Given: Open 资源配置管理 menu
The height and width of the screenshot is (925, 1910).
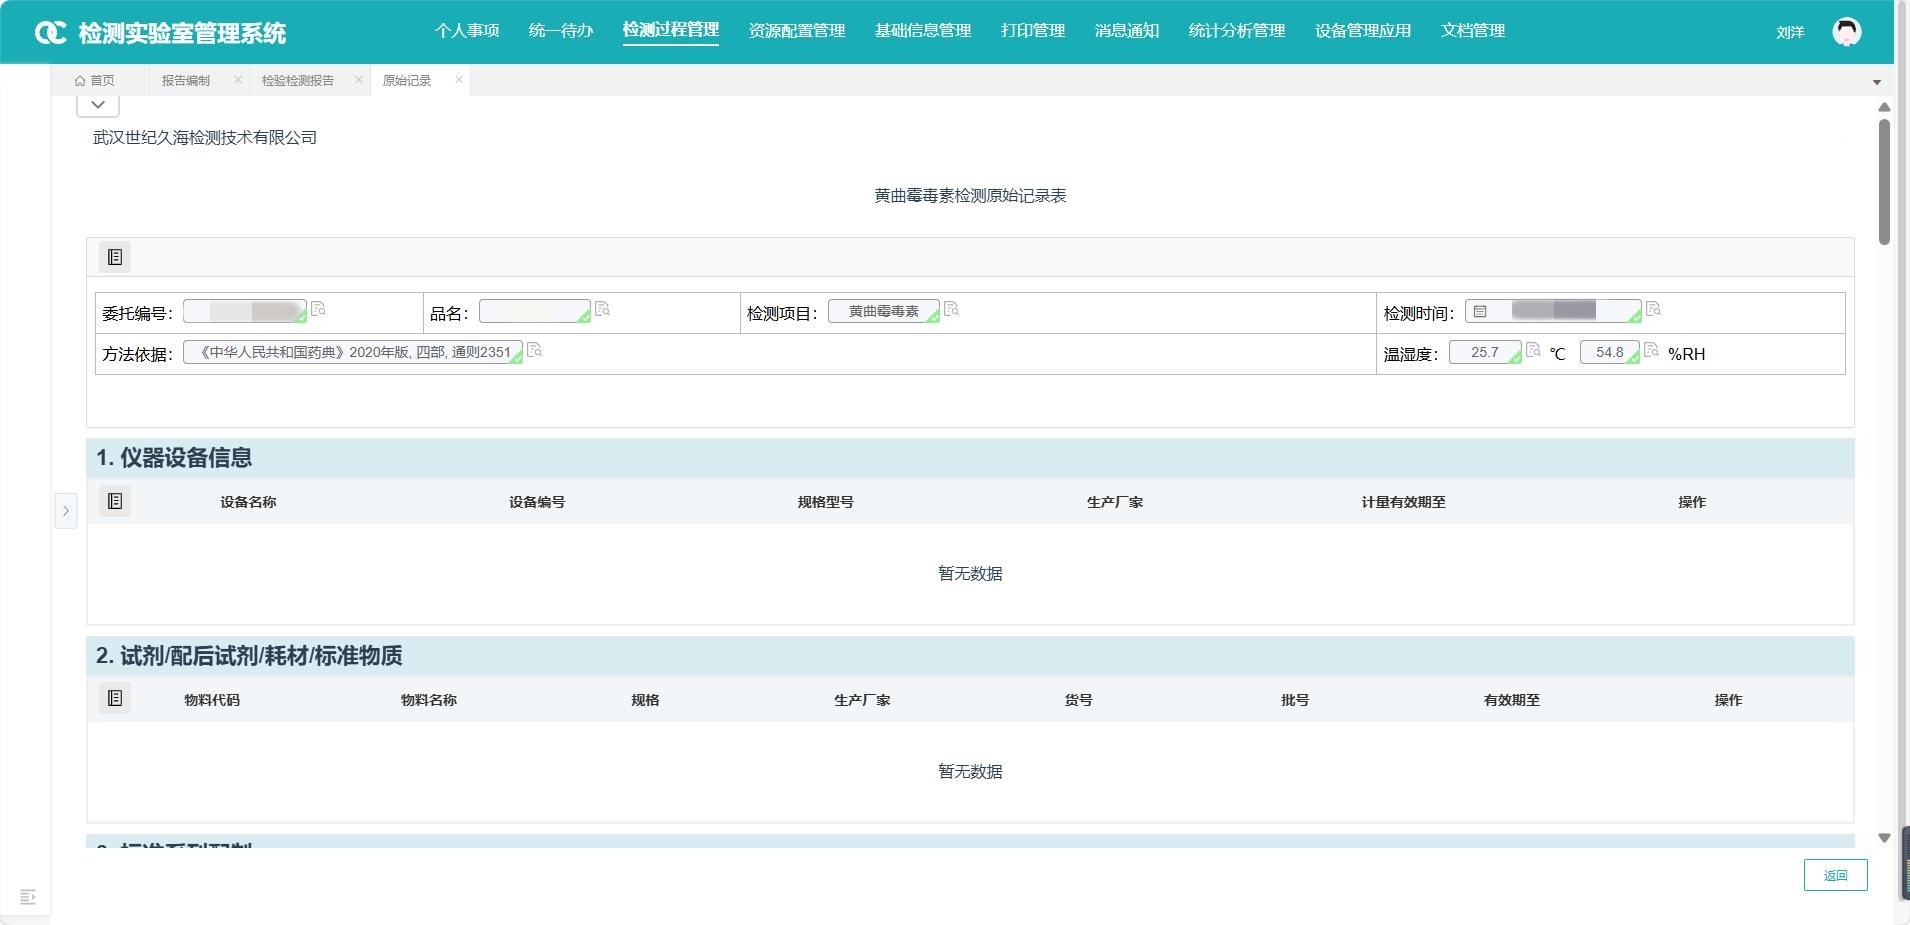Looking at the screenshot, I should 796,31.
